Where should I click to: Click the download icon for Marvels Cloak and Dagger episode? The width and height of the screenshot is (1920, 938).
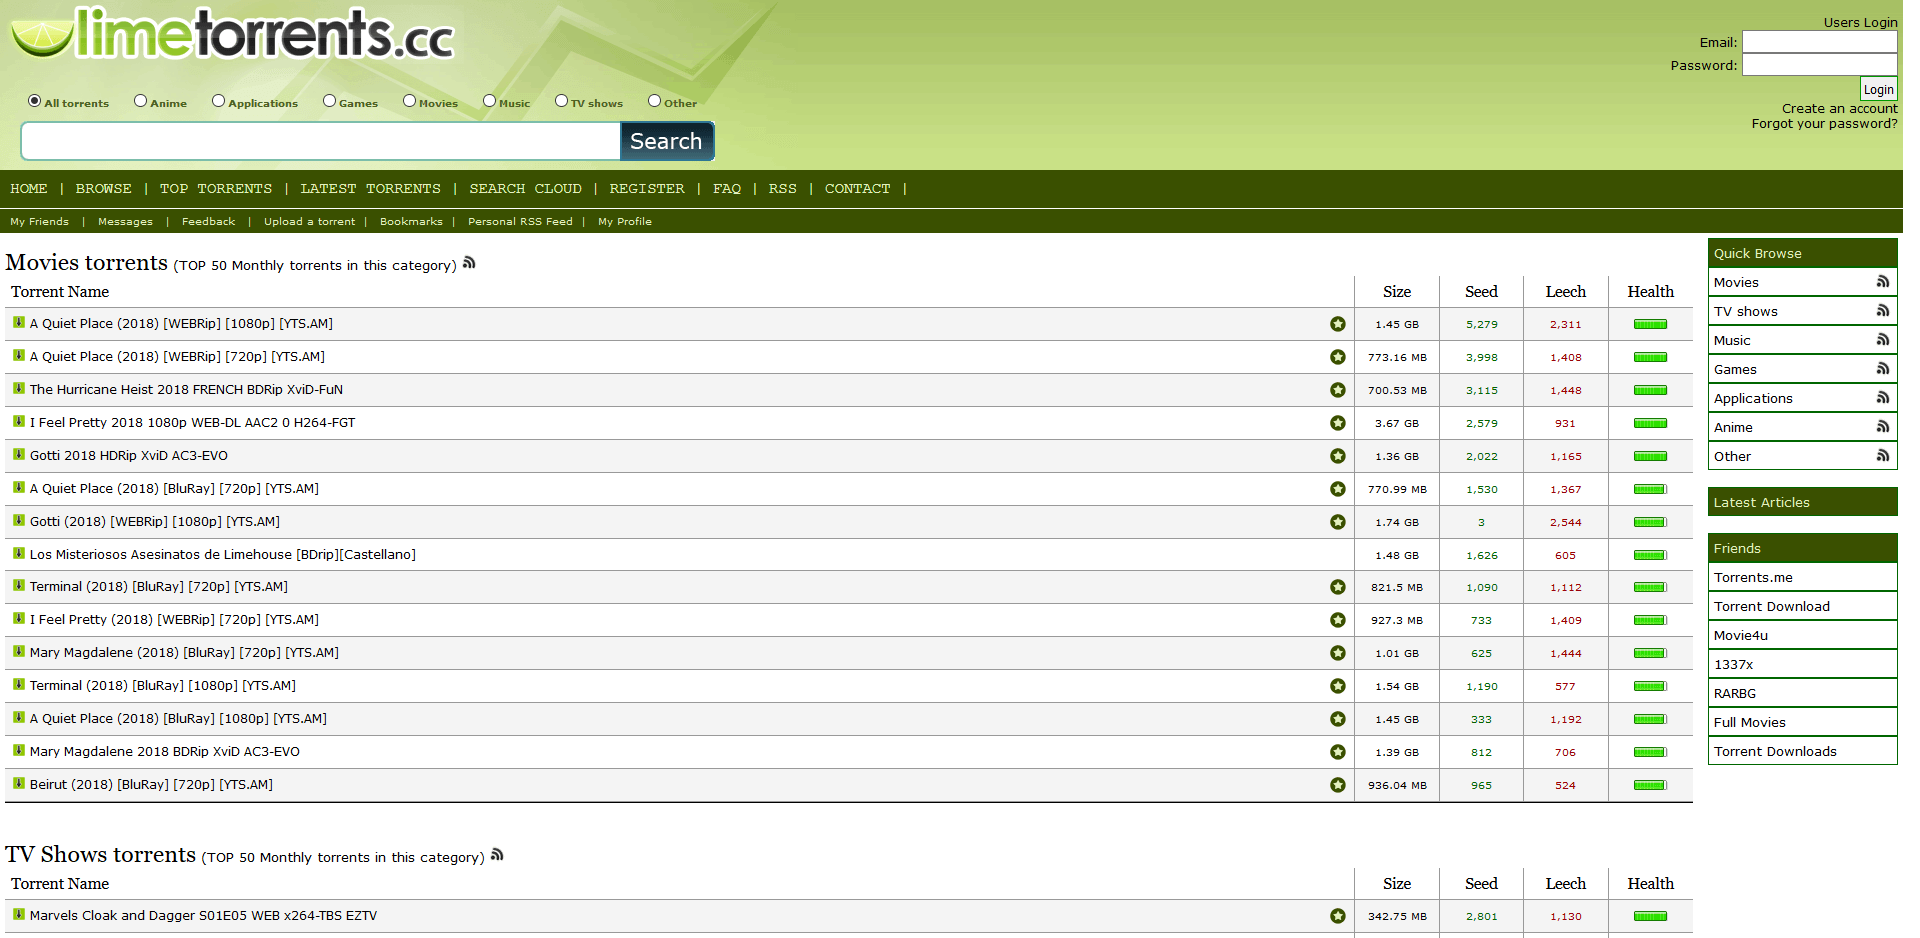(x=17, y=915)
